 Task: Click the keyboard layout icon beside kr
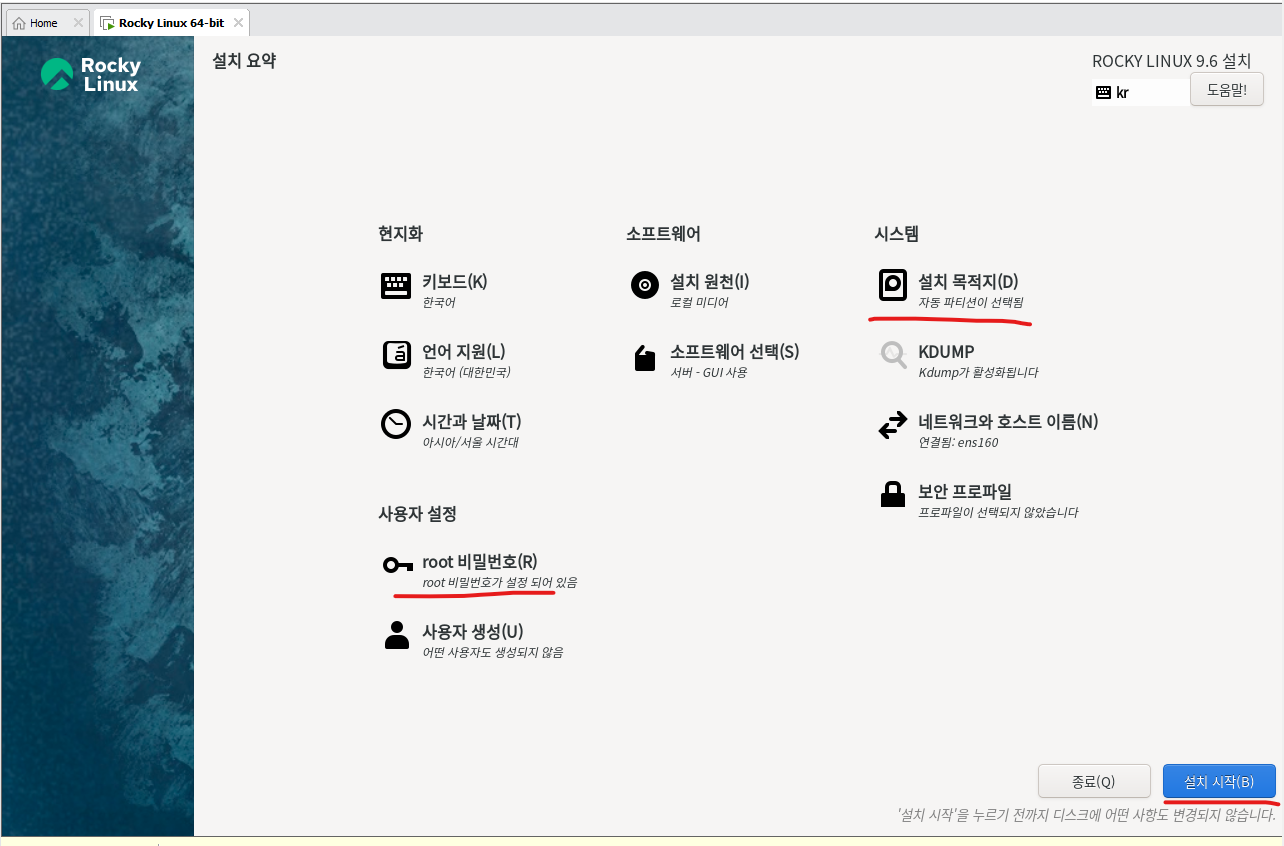pyautogui.click(x=1103, y=92)
